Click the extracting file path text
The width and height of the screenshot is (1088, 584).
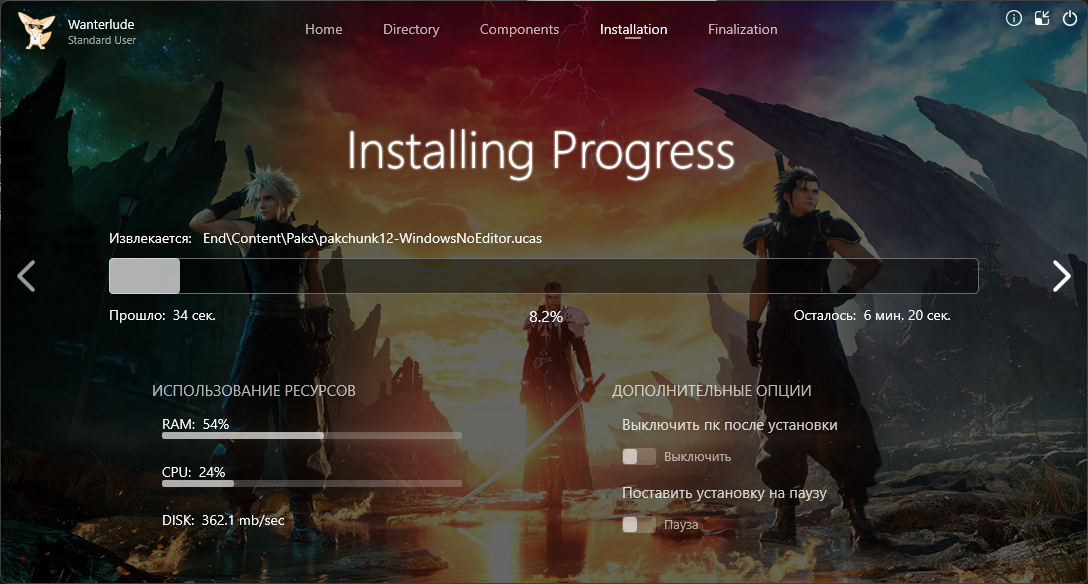pyautogui.click(x=372, y=239)
